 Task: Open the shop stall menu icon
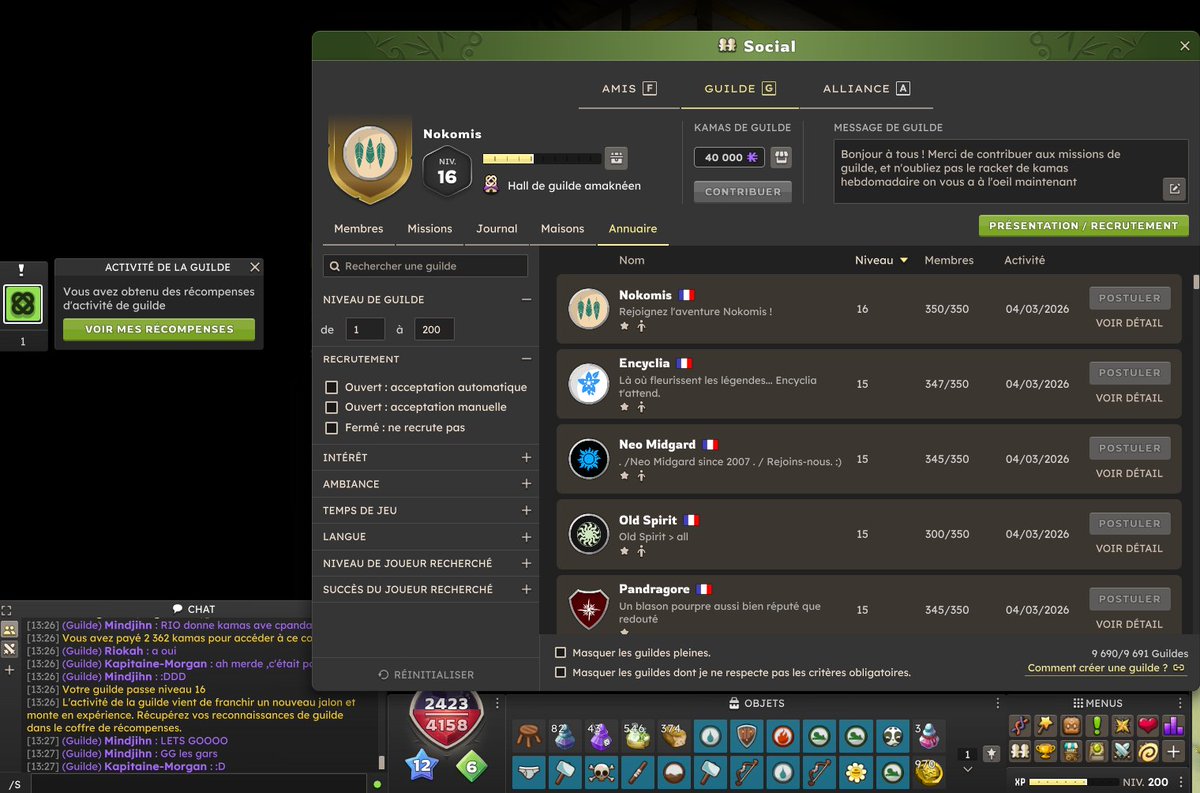coord(1071,751)
